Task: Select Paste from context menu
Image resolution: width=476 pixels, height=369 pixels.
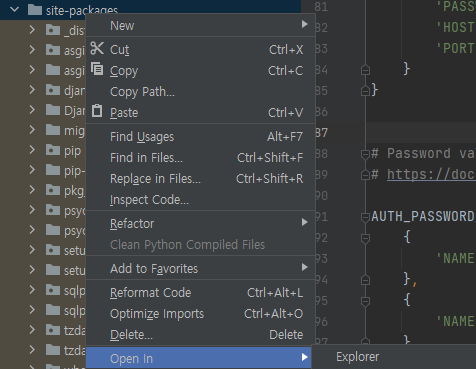Action: pyautogui.click(x=200, y=112)
